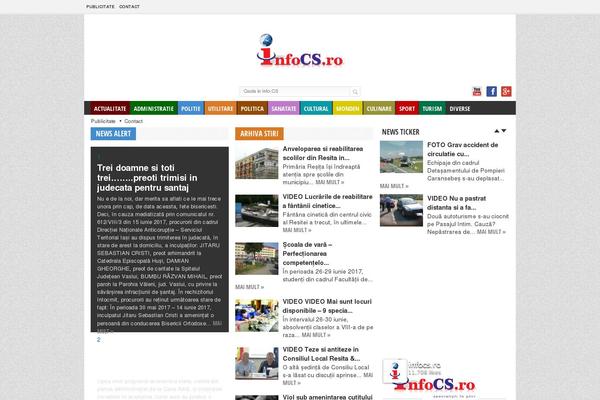
Task: Open the POLITICA menu item
Action: (252, 109)
